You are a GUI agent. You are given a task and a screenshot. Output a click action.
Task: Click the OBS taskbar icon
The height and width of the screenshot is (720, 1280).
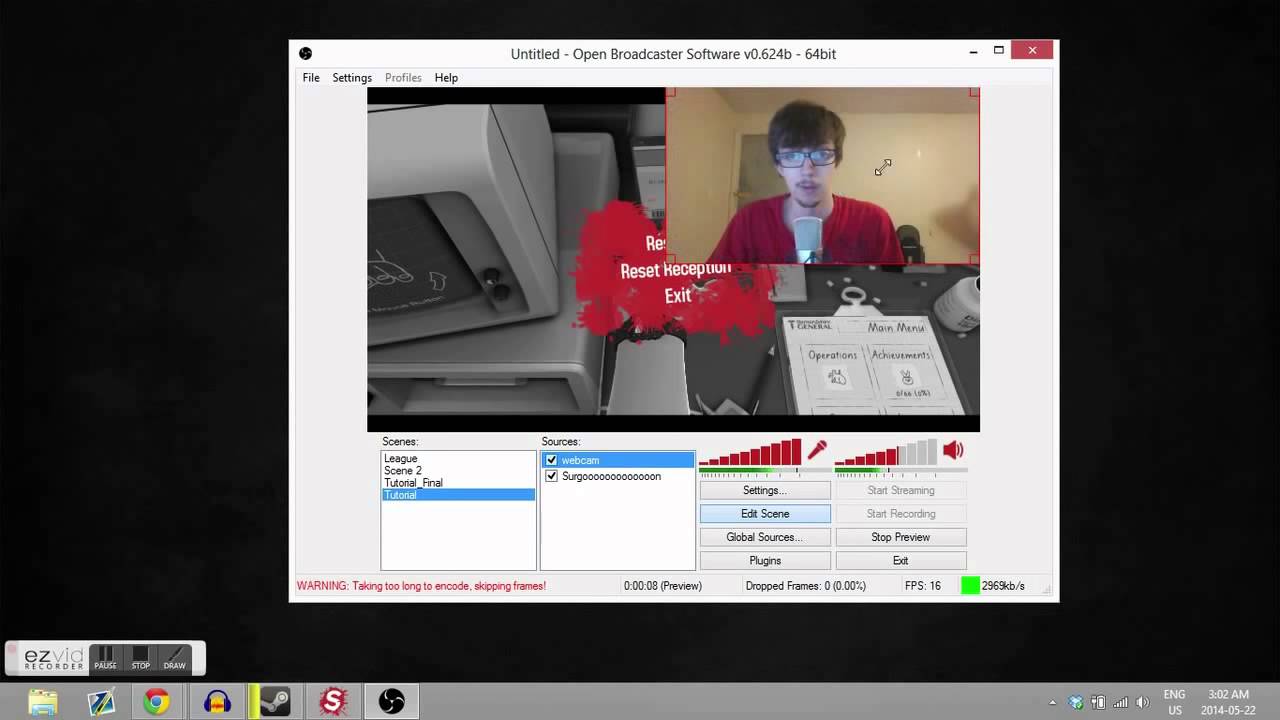pyautogui.click(x=391, y=702)
